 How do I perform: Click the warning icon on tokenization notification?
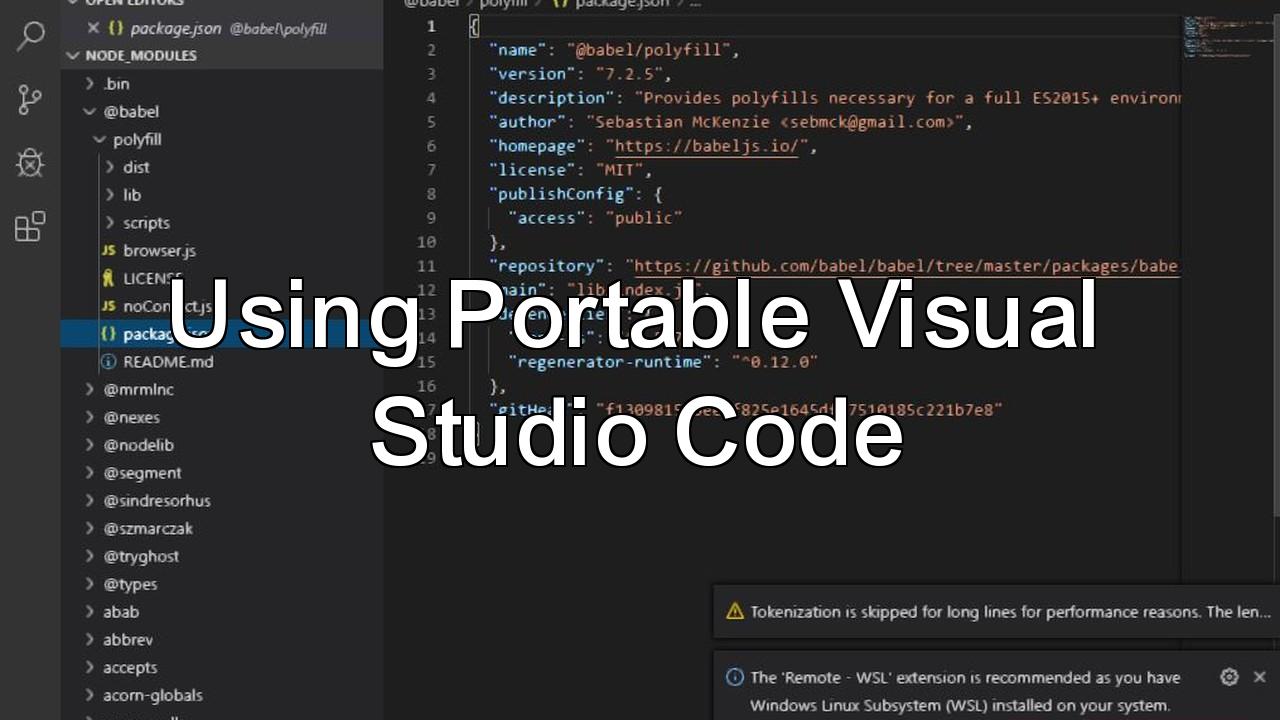pyautogui.click(x=735, y=611)
